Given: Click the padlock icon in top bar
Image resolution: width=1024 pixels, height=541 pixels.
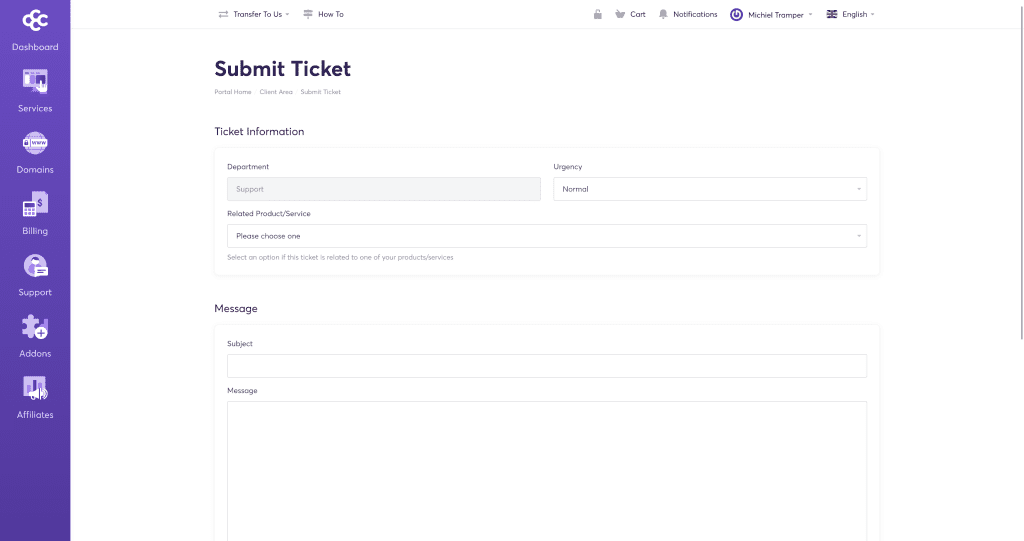Looking at the screenshot, I should click(x=598, y=14).
